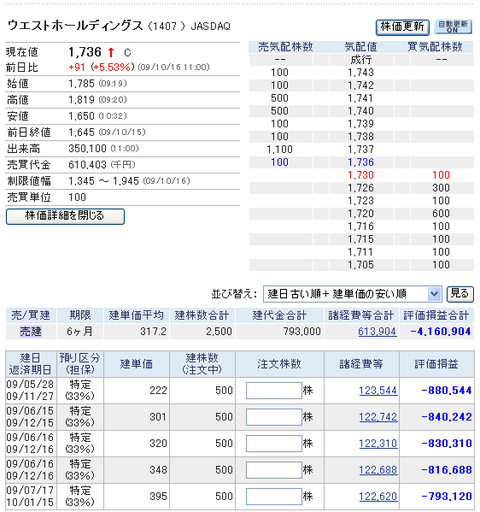Click valuation loss -840,242
The width and height of the screenshot is (480, 512).
click(x=446, y=417)
